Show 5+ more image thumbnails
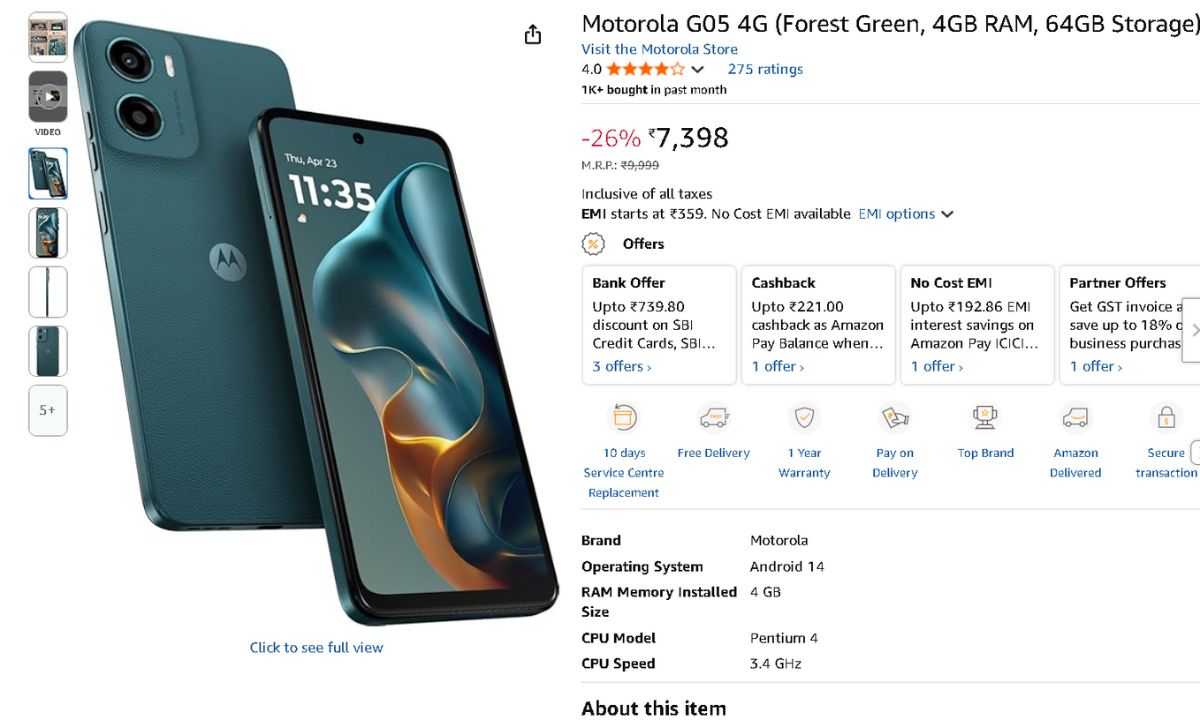This screenshot has height=720, width=1200. (x=48, y=410)
